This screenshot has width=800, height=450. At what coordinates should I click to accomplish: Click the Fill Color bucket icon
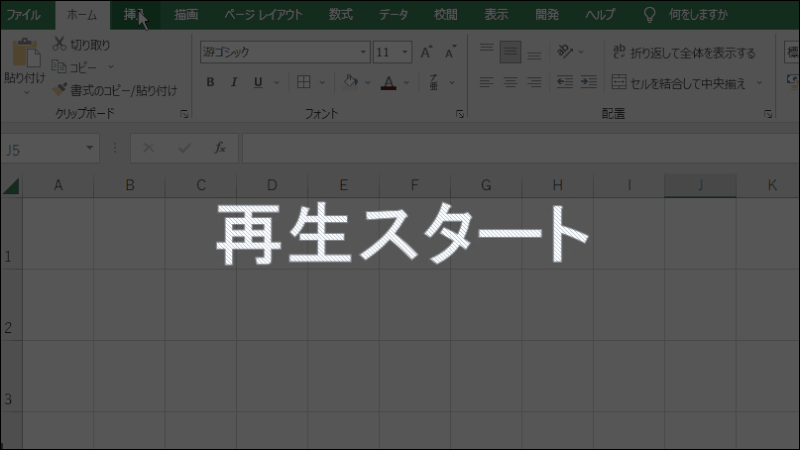coord(351,82)
